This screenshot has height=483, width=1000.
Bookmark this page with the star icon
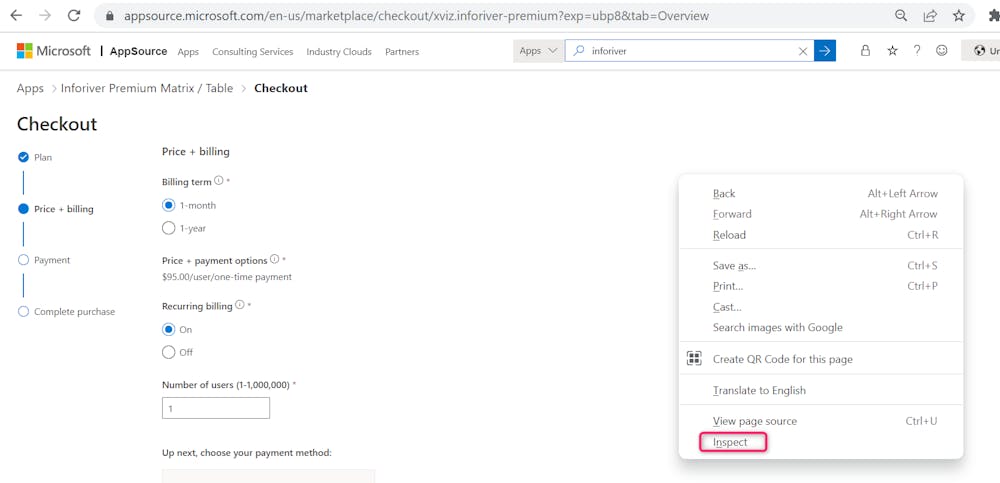[x=959, y=16]
